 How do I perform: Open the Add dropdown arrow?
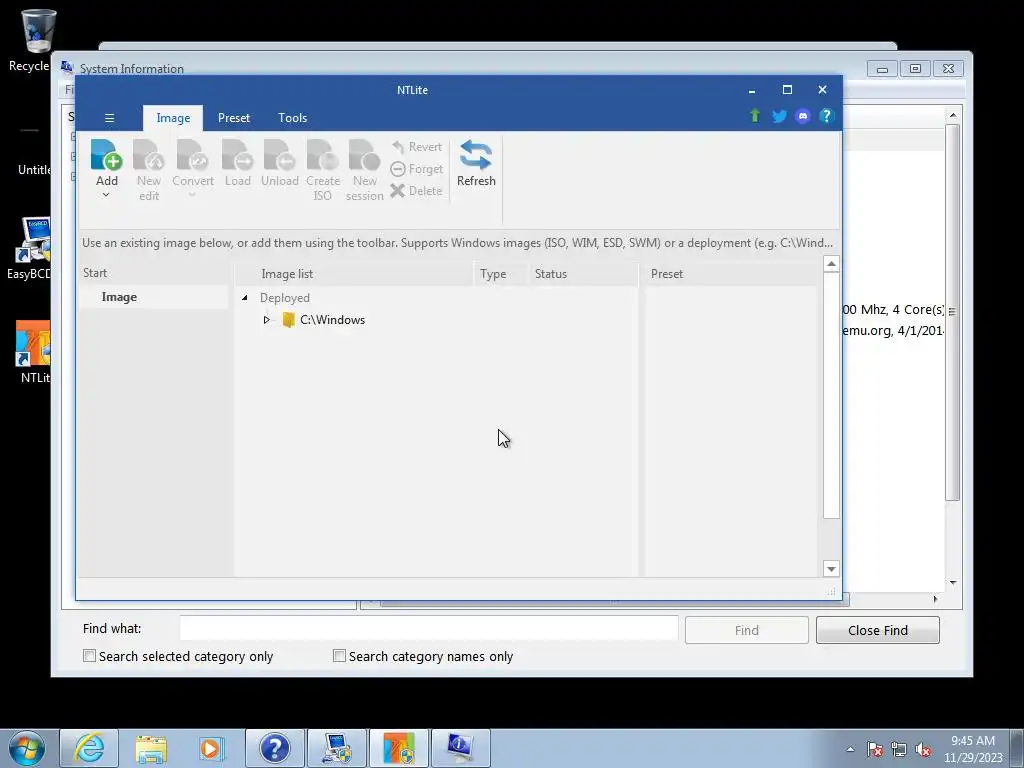click(x=106, y=195)
